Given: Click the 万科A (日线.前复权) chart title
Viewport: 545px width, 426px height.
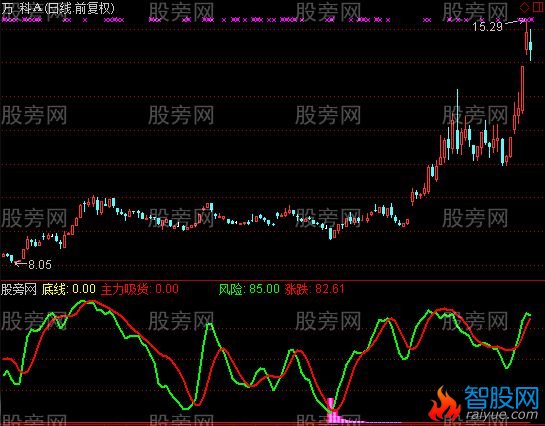Looking at the screenshot, I should coord(58,8).
